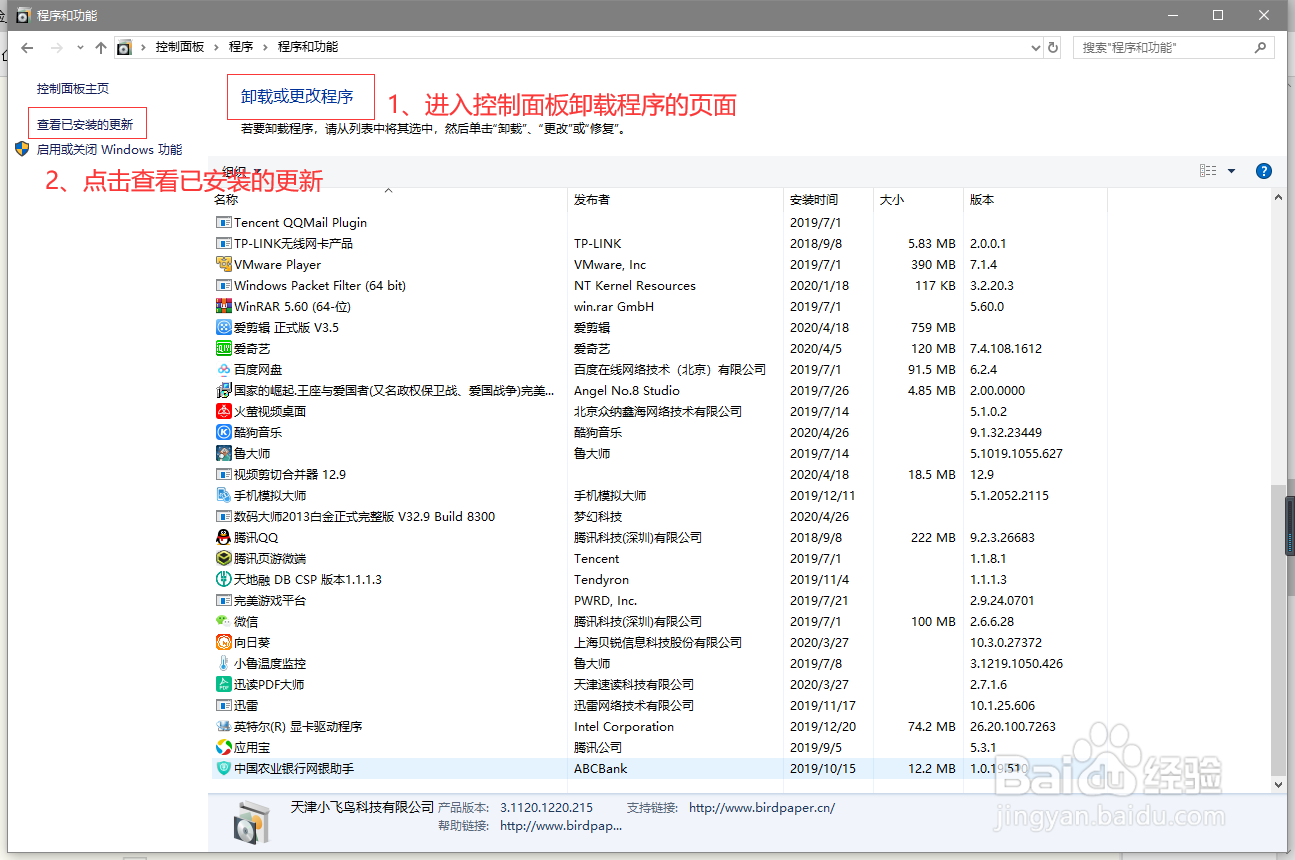Viewport: 1295px width, 860px height.
Task: Click the list scrollbar up arrow
Action: (1277, 200)
